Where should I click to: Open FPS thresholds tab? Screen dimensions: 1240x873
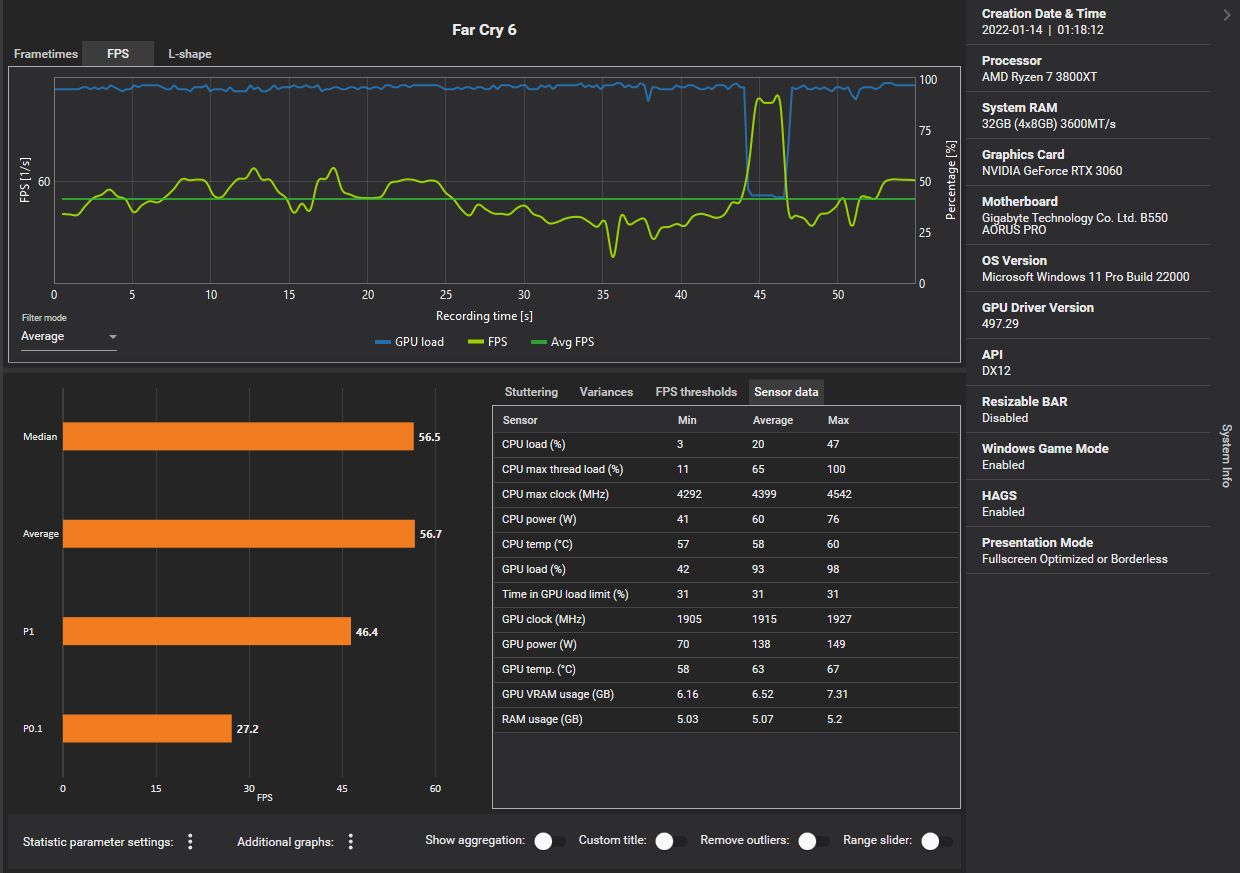(696, 392)
